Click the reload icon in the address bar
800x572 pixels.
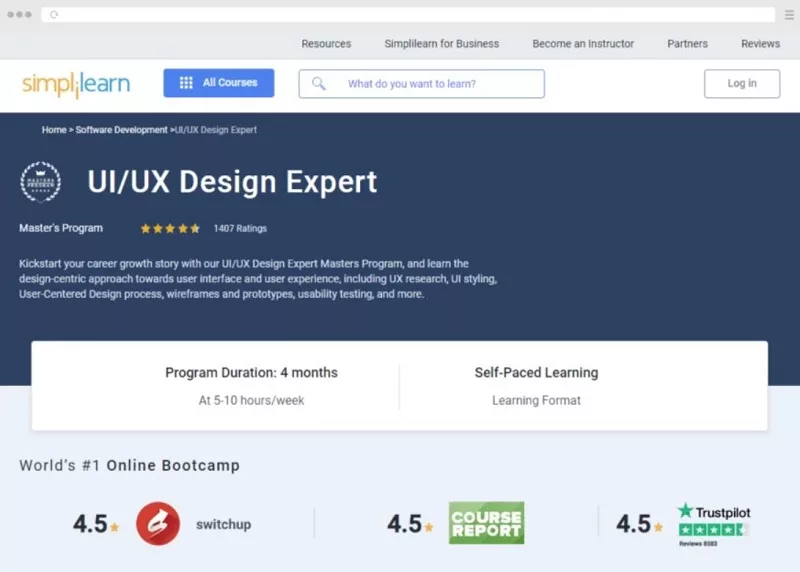pyautogui.click(x=54, y=15)
